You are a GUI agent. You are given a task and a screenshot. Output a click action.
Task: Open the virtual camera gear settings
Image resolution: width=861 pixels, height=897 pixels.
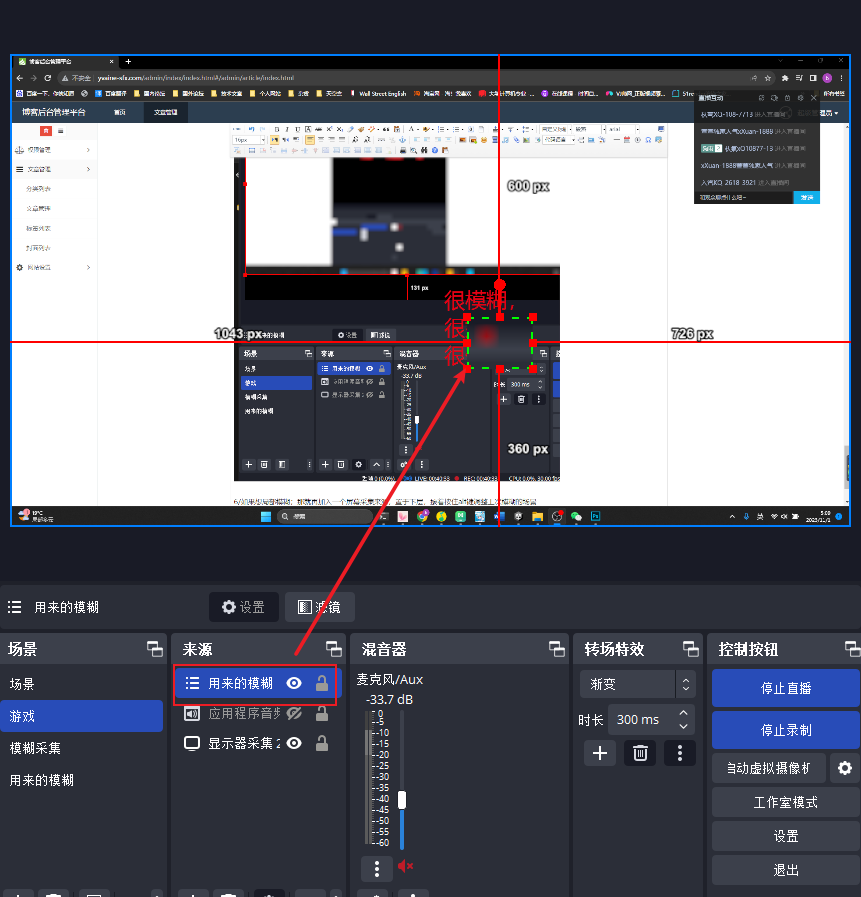click(845, 768)
